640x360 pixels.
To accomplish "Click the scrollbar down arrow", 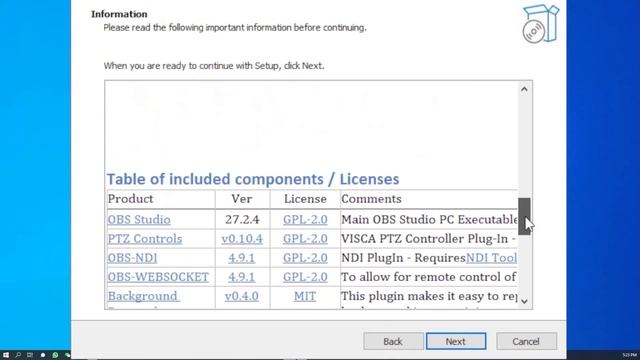I will click(524, 301).
